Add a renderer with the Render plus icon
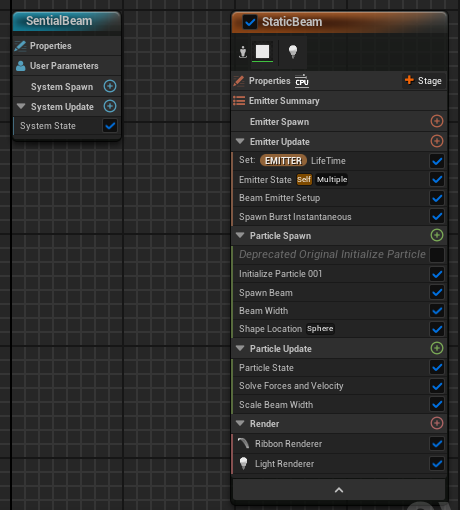Viewport: 460px width, 510px height. click(437, 423)
